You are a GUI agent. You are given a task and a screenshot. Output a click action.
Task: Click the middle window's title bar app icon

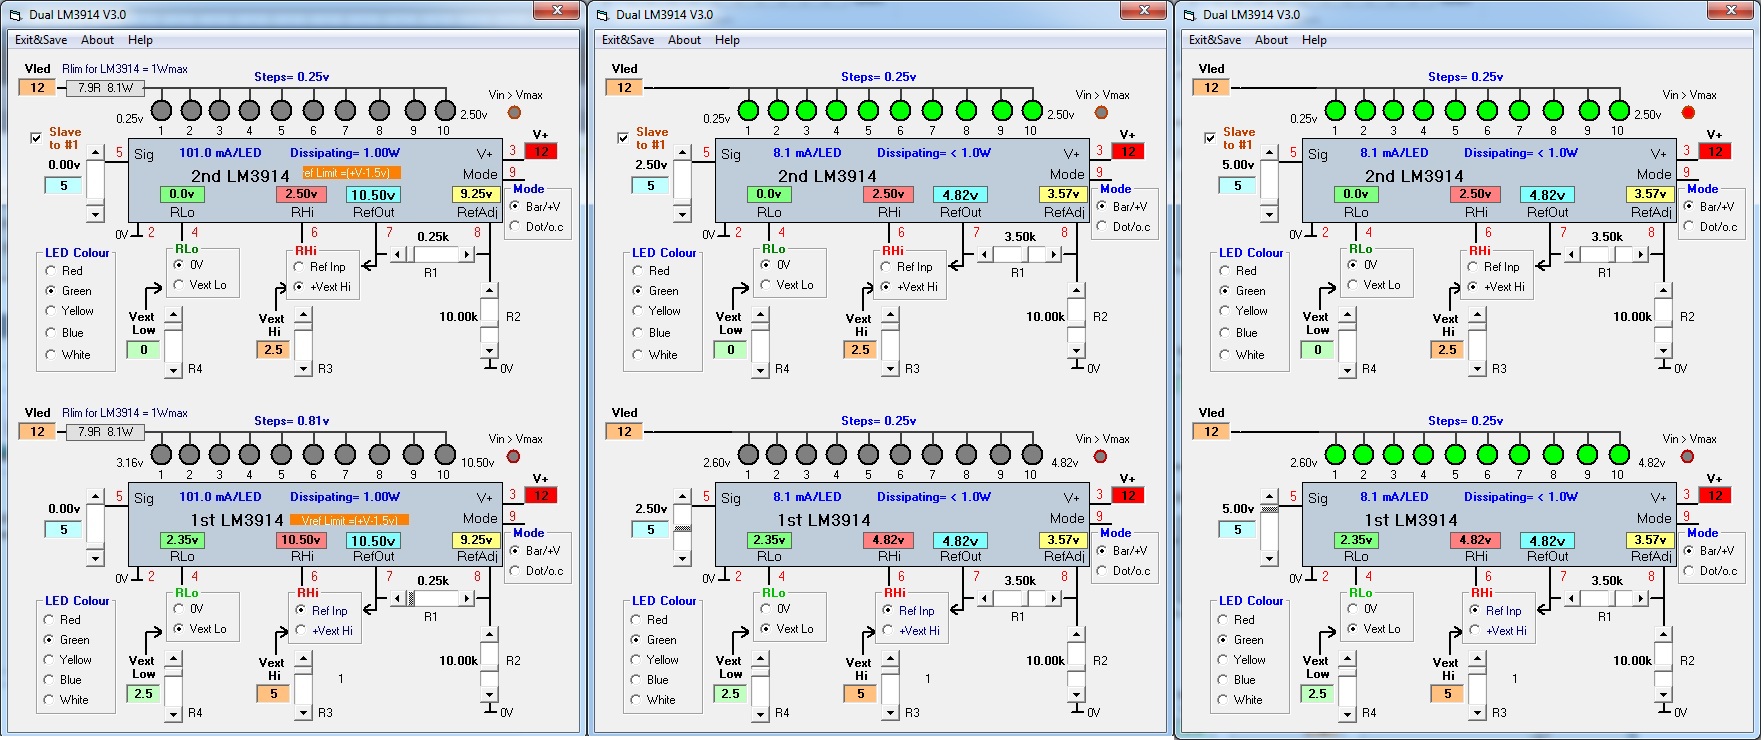click(x=602, y=15)
